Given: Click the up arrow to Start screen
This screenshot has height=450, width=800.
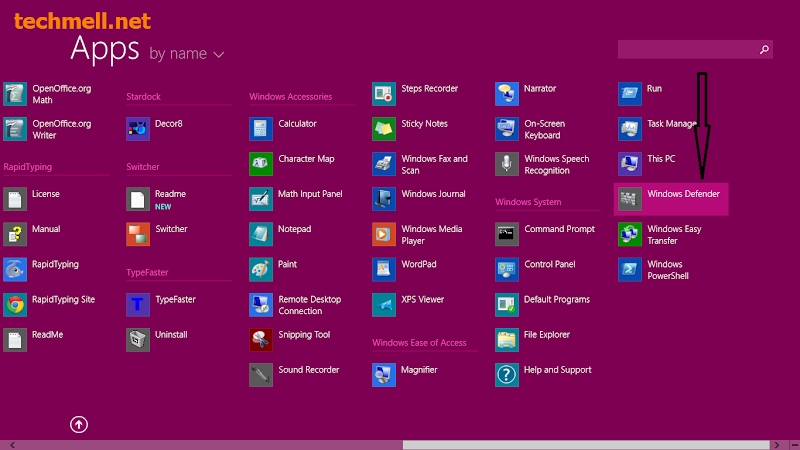Looking at the screenshot, I should pyautogui.click(x=79, y=424).
